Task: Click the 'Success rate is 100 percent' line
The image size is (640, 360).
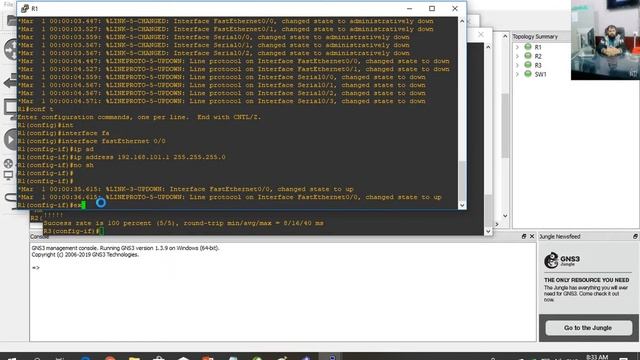Action: coord(183,223)
